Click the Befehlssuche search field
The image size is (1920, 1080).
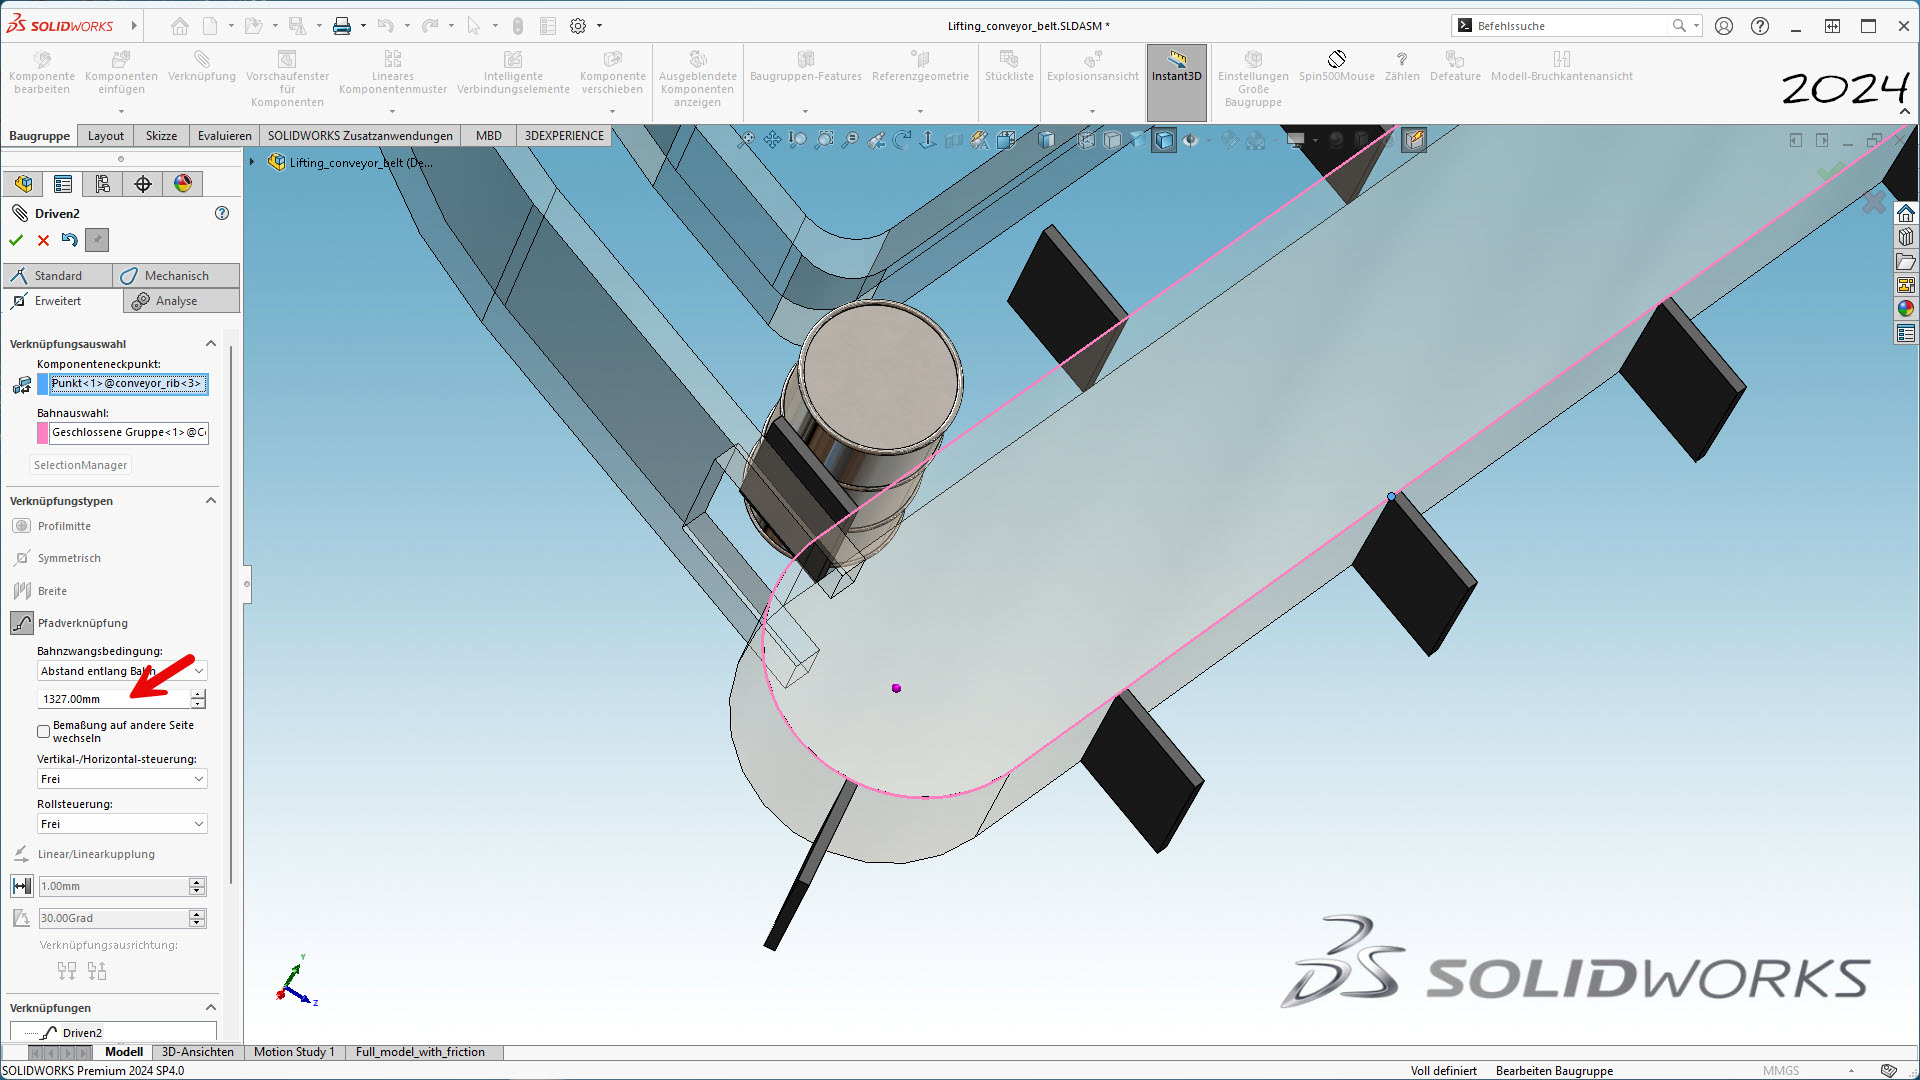coord(1570,26)
